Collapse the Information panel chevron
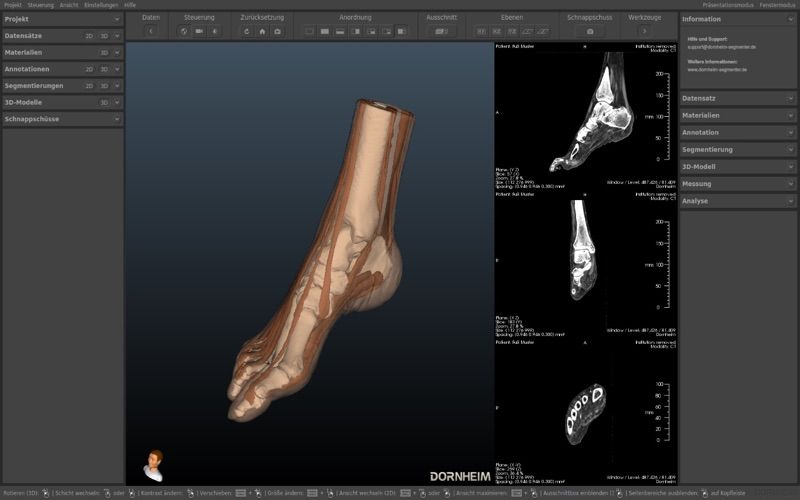The height and width of the screenshot is (500, 800). point(790,19)
